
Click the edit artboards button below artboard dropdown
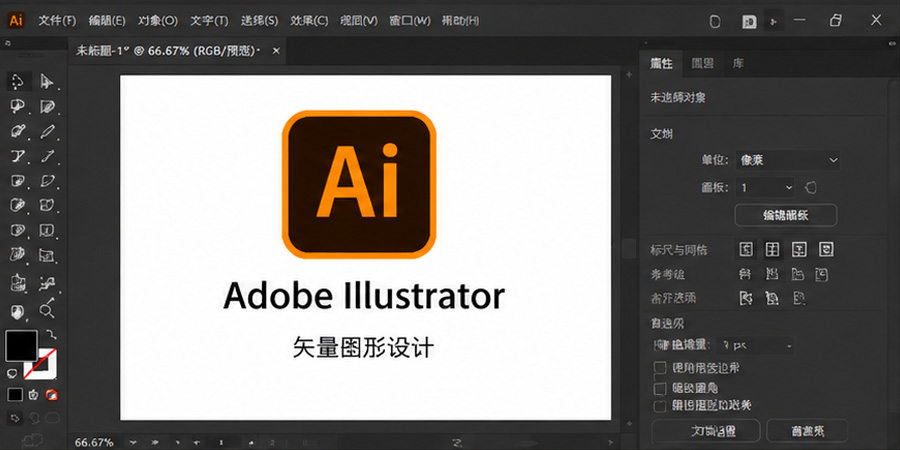(786, 215)
